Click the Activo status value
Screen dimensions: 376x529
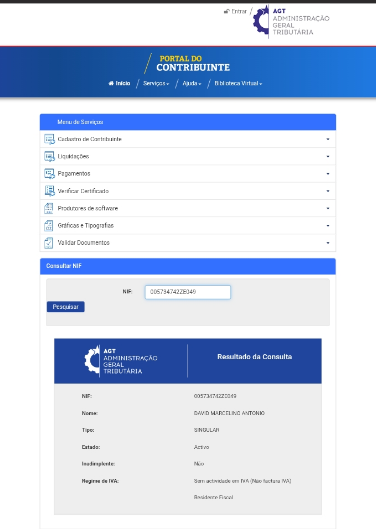pos(202,447)
